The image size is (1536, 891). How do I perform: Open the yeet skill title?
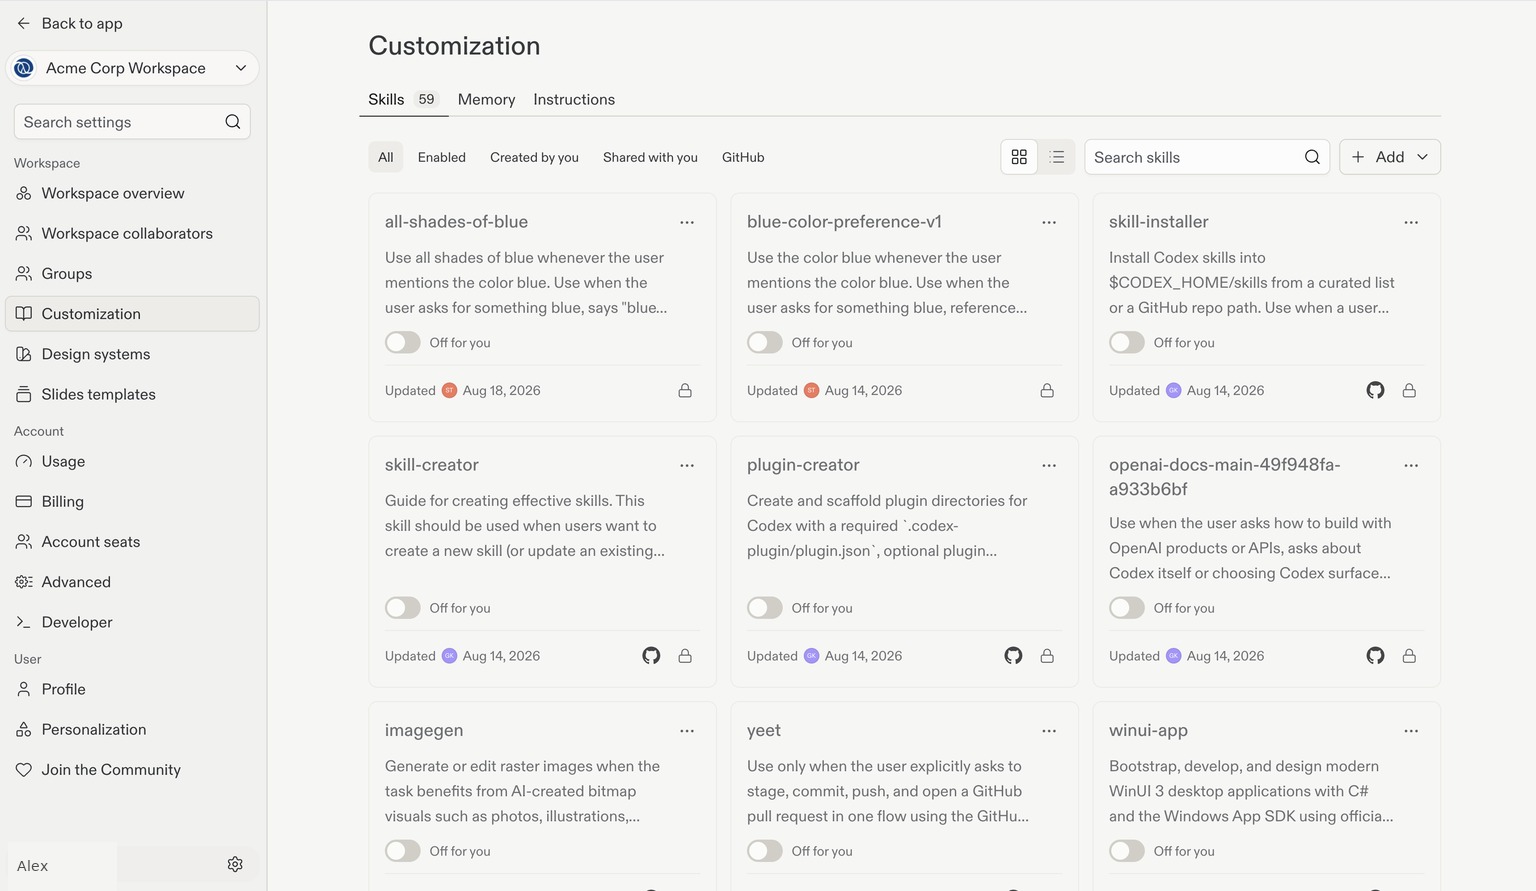[x=764, y=730]
